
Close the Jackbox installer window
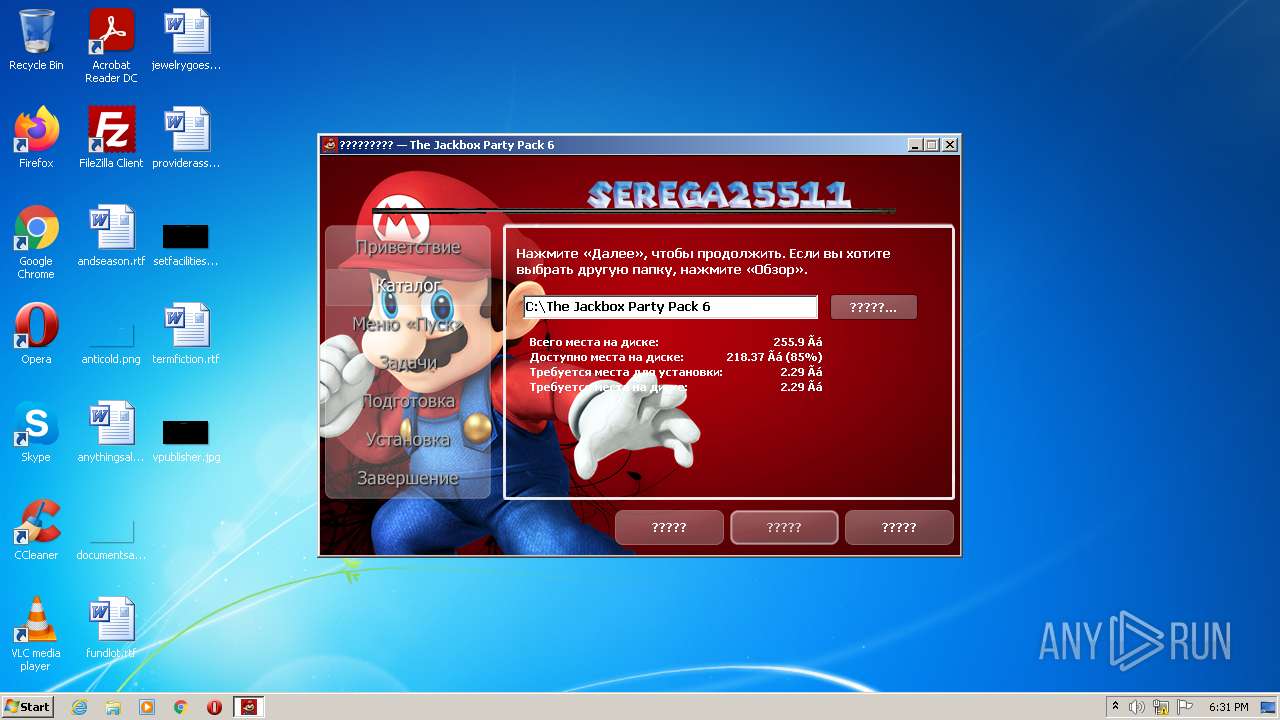950,145
